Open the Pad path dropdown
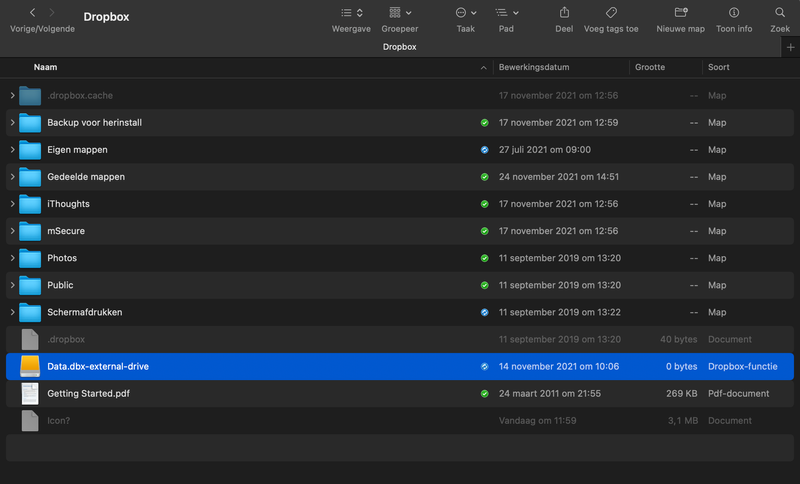 (x=506, y=13)
